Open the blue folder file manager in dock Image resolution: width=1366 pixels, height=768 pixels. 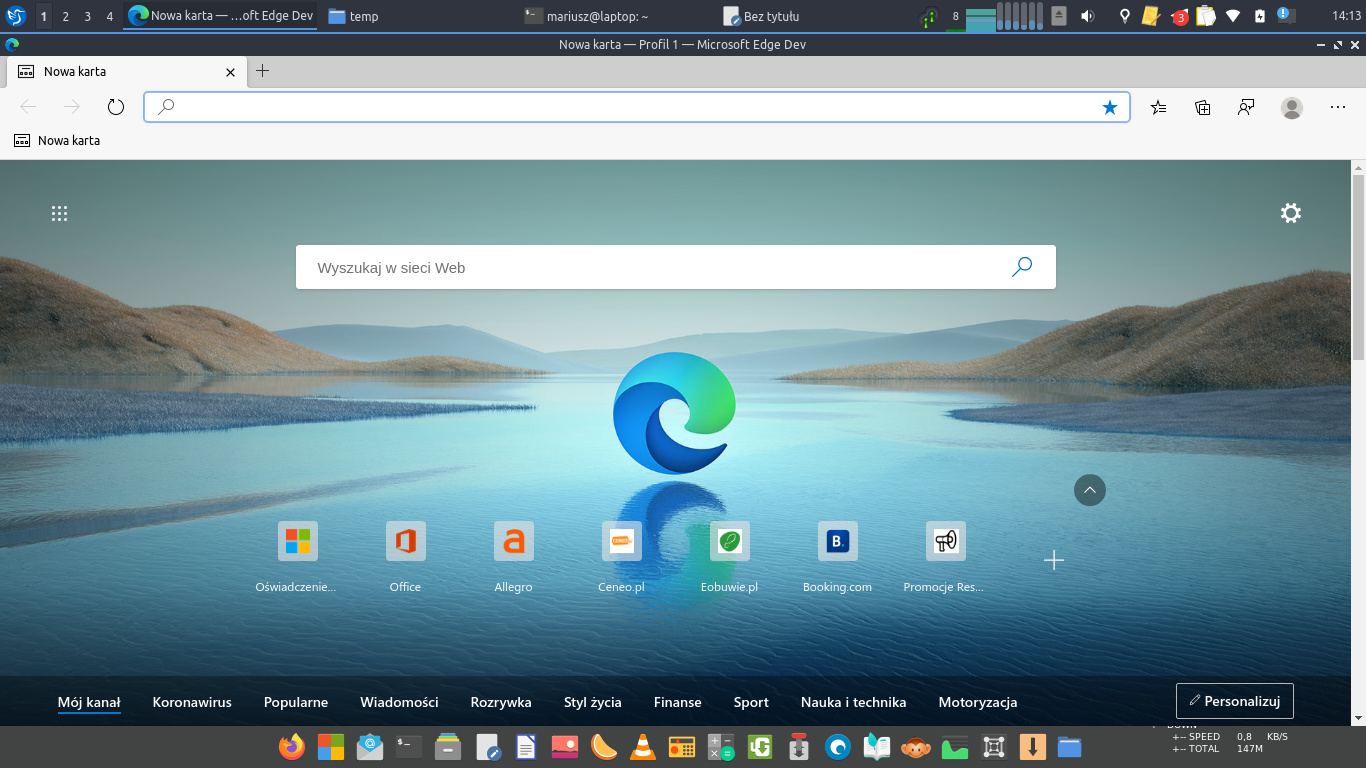pyautogui.click(x=1070, y=746)
